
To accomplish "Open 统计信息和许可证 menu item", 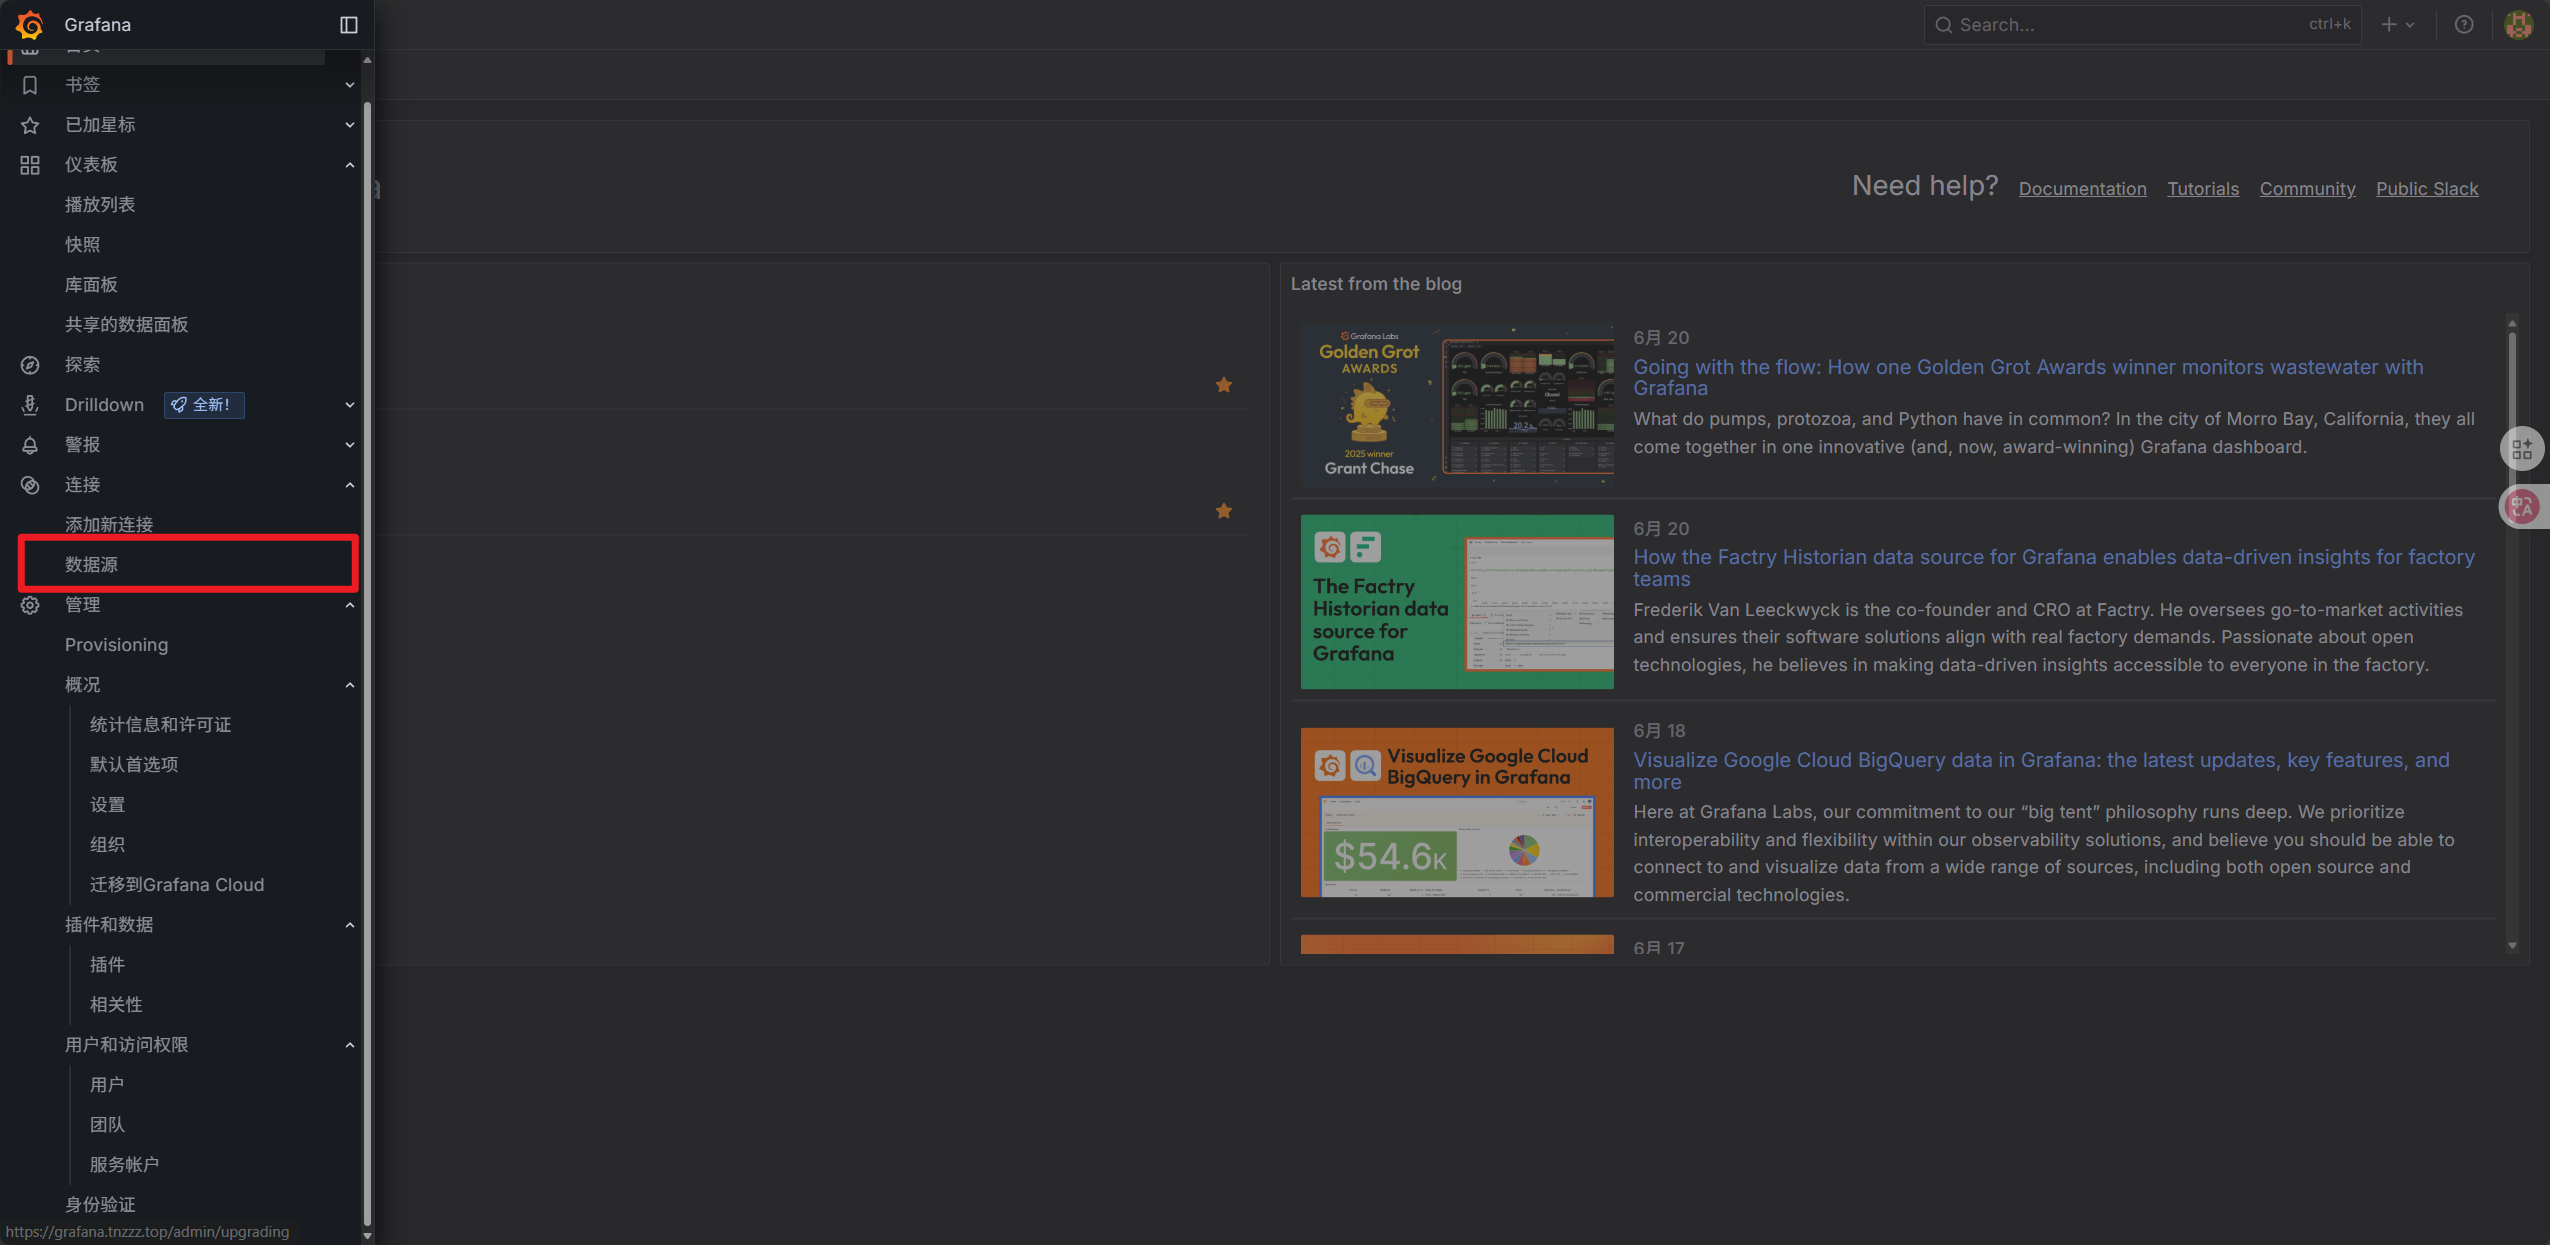I will (160, 725).
